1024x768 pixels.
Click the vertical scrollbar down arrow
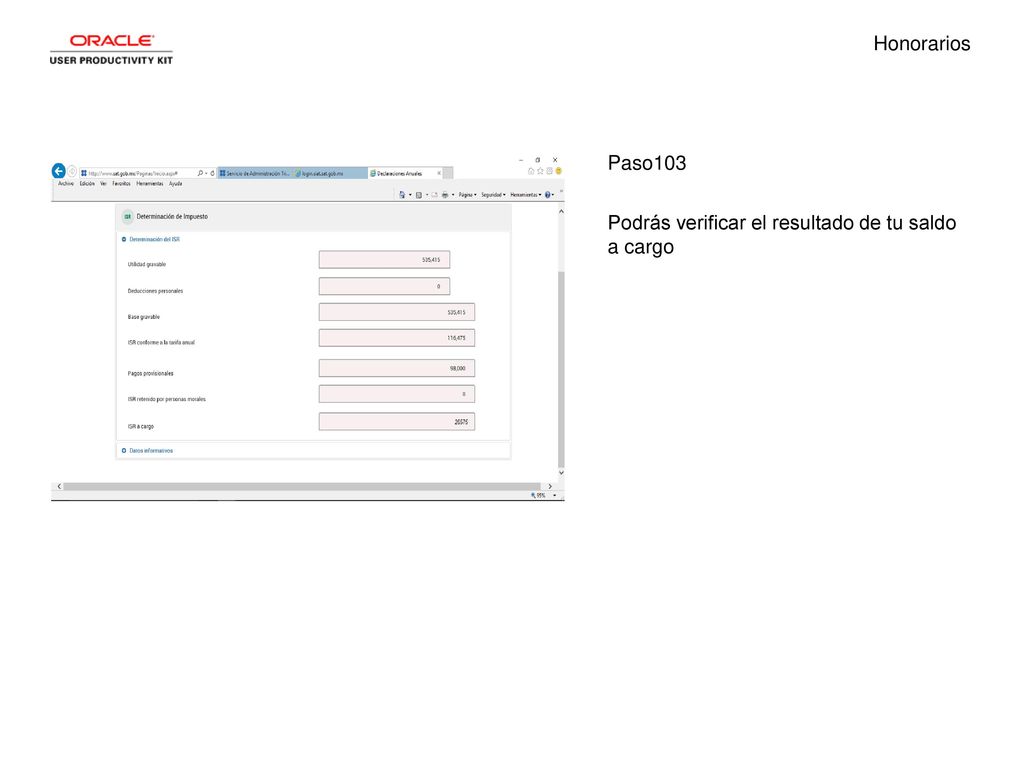click(x=561, y=473)
